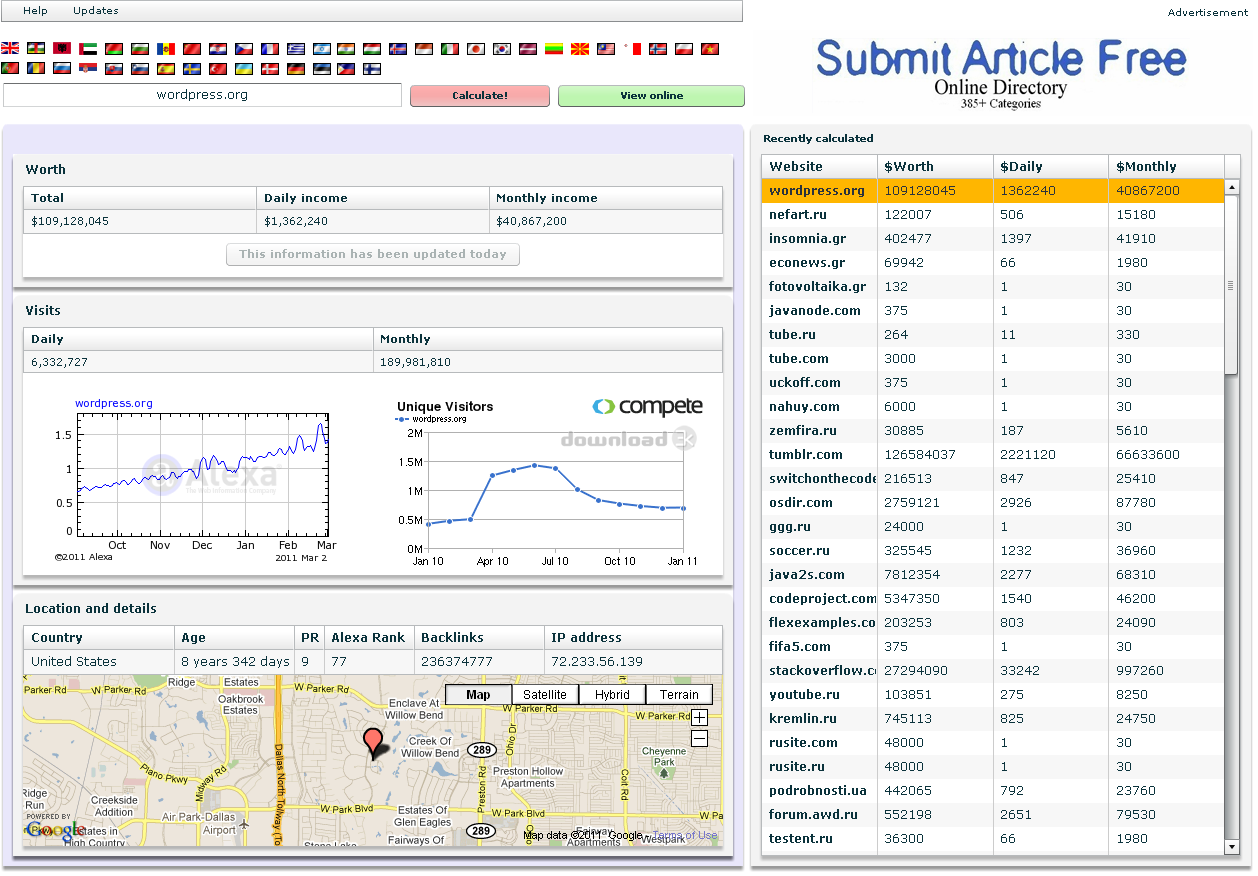The width and height of the screenshot is (1258, 876).
Task: Click the Calculate! button
Action: [480, 96]
